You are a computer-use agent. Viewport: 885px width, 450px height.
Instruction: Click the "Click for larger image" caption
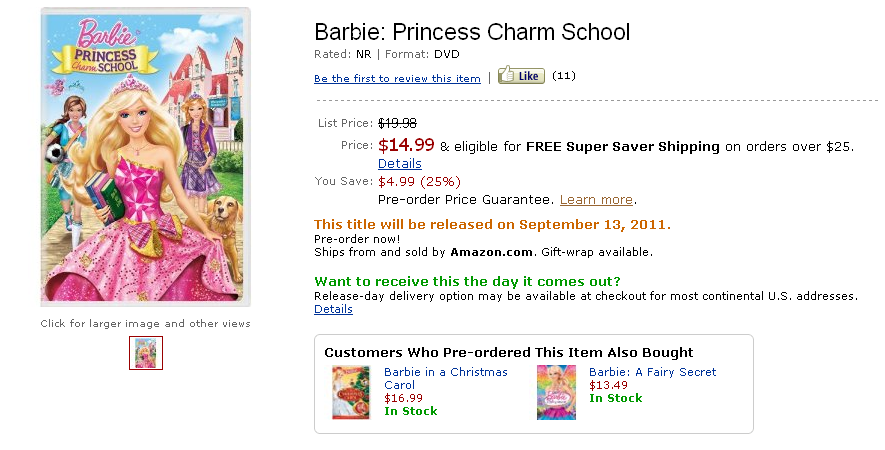[x=146, y=323]
